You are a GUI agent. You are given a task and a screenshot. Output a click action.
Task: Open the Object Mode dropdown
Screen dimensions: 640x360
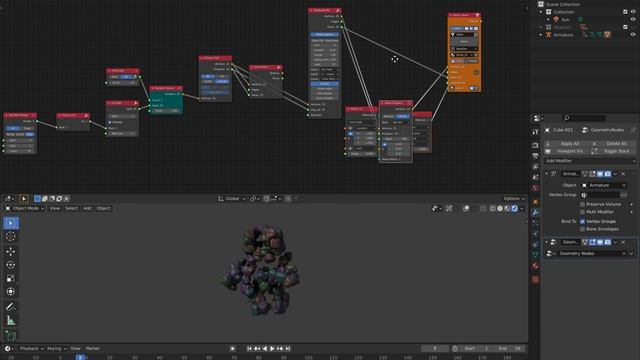point(25,209)
